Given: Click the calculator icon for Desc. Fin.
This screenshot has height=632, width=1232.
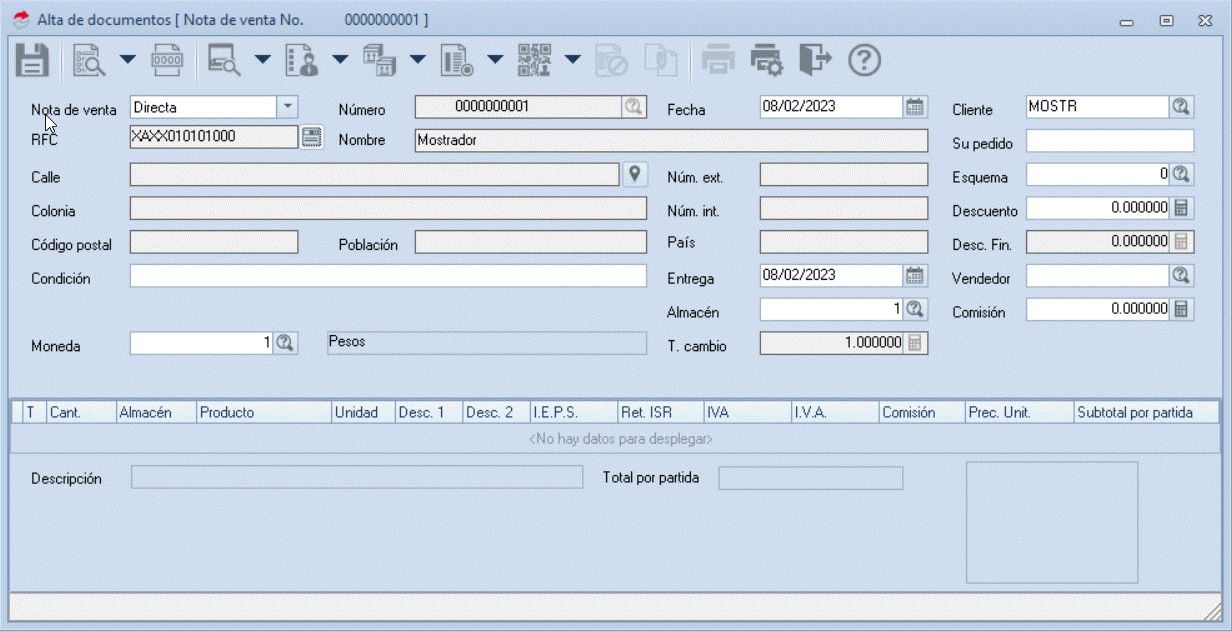Looking at the screenshot, I should (1181, 242).
